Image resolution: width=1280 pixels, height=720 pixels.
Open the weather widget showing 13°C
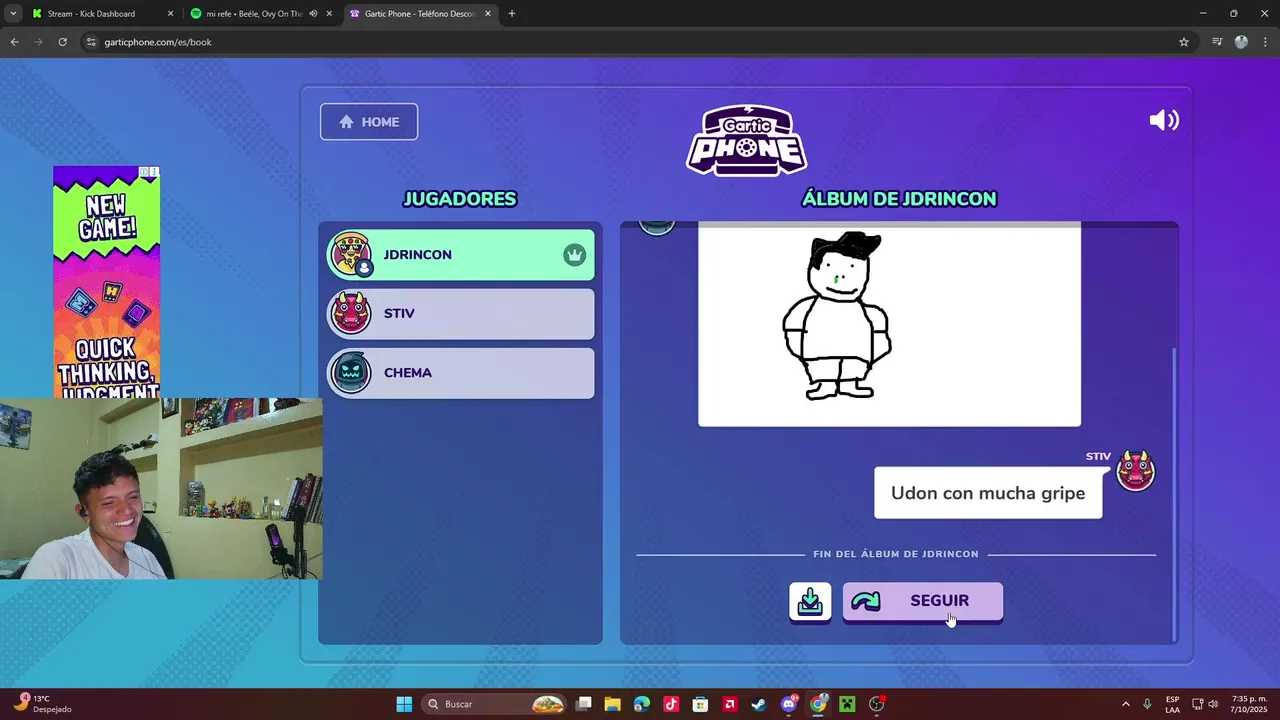coord(42,704)
